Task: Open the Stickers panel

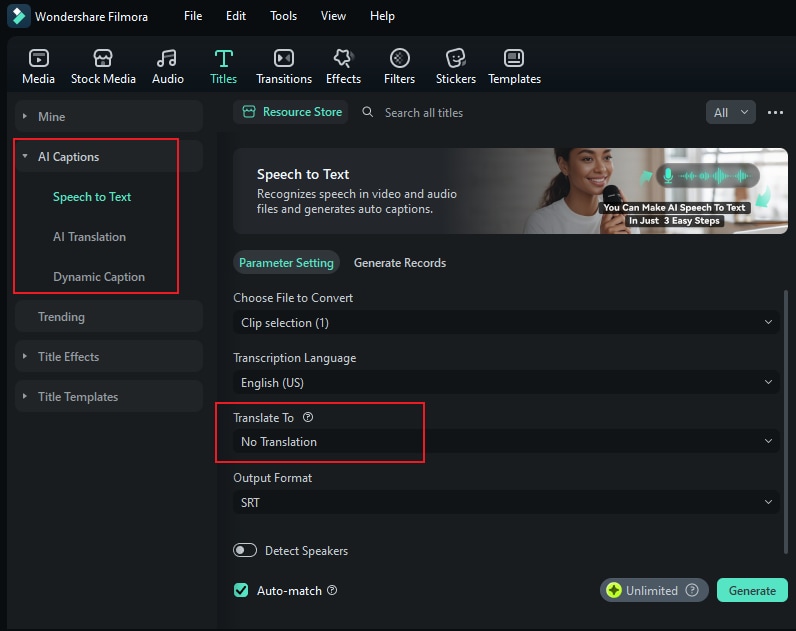Action: [456, 67]
